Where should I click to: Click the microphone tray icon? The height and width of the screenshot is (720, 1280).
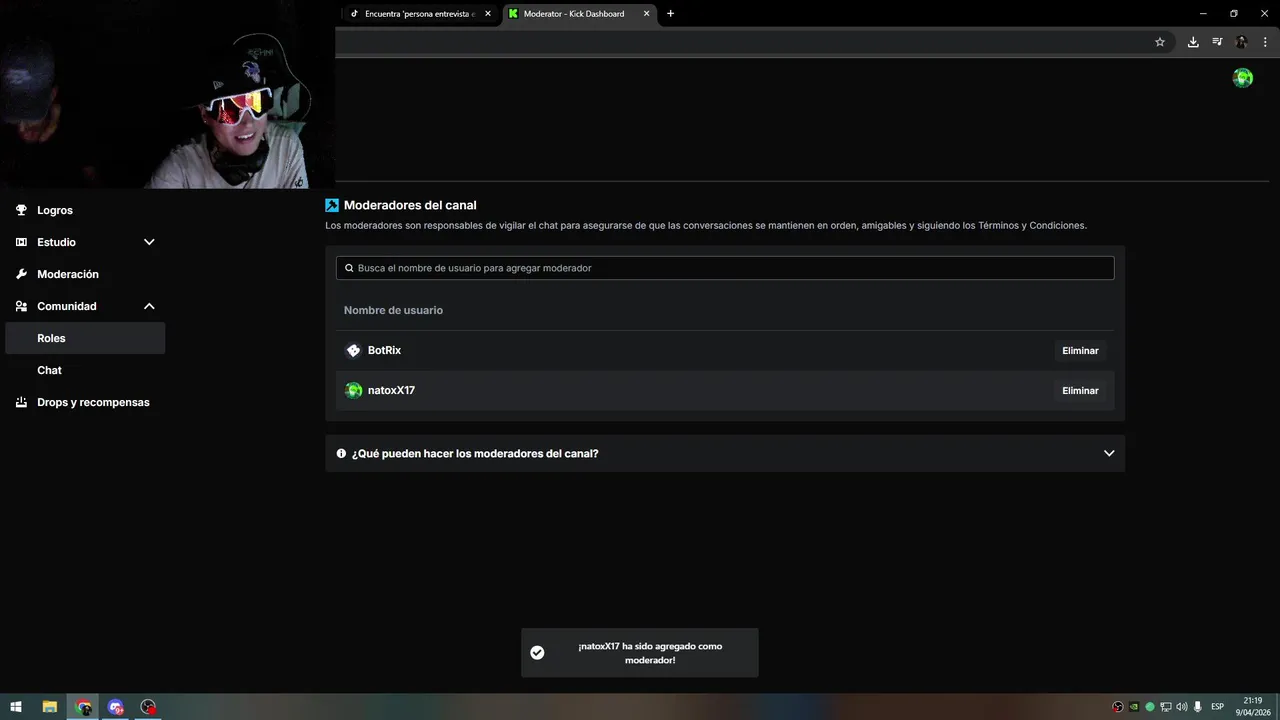tap(1198, 707)
